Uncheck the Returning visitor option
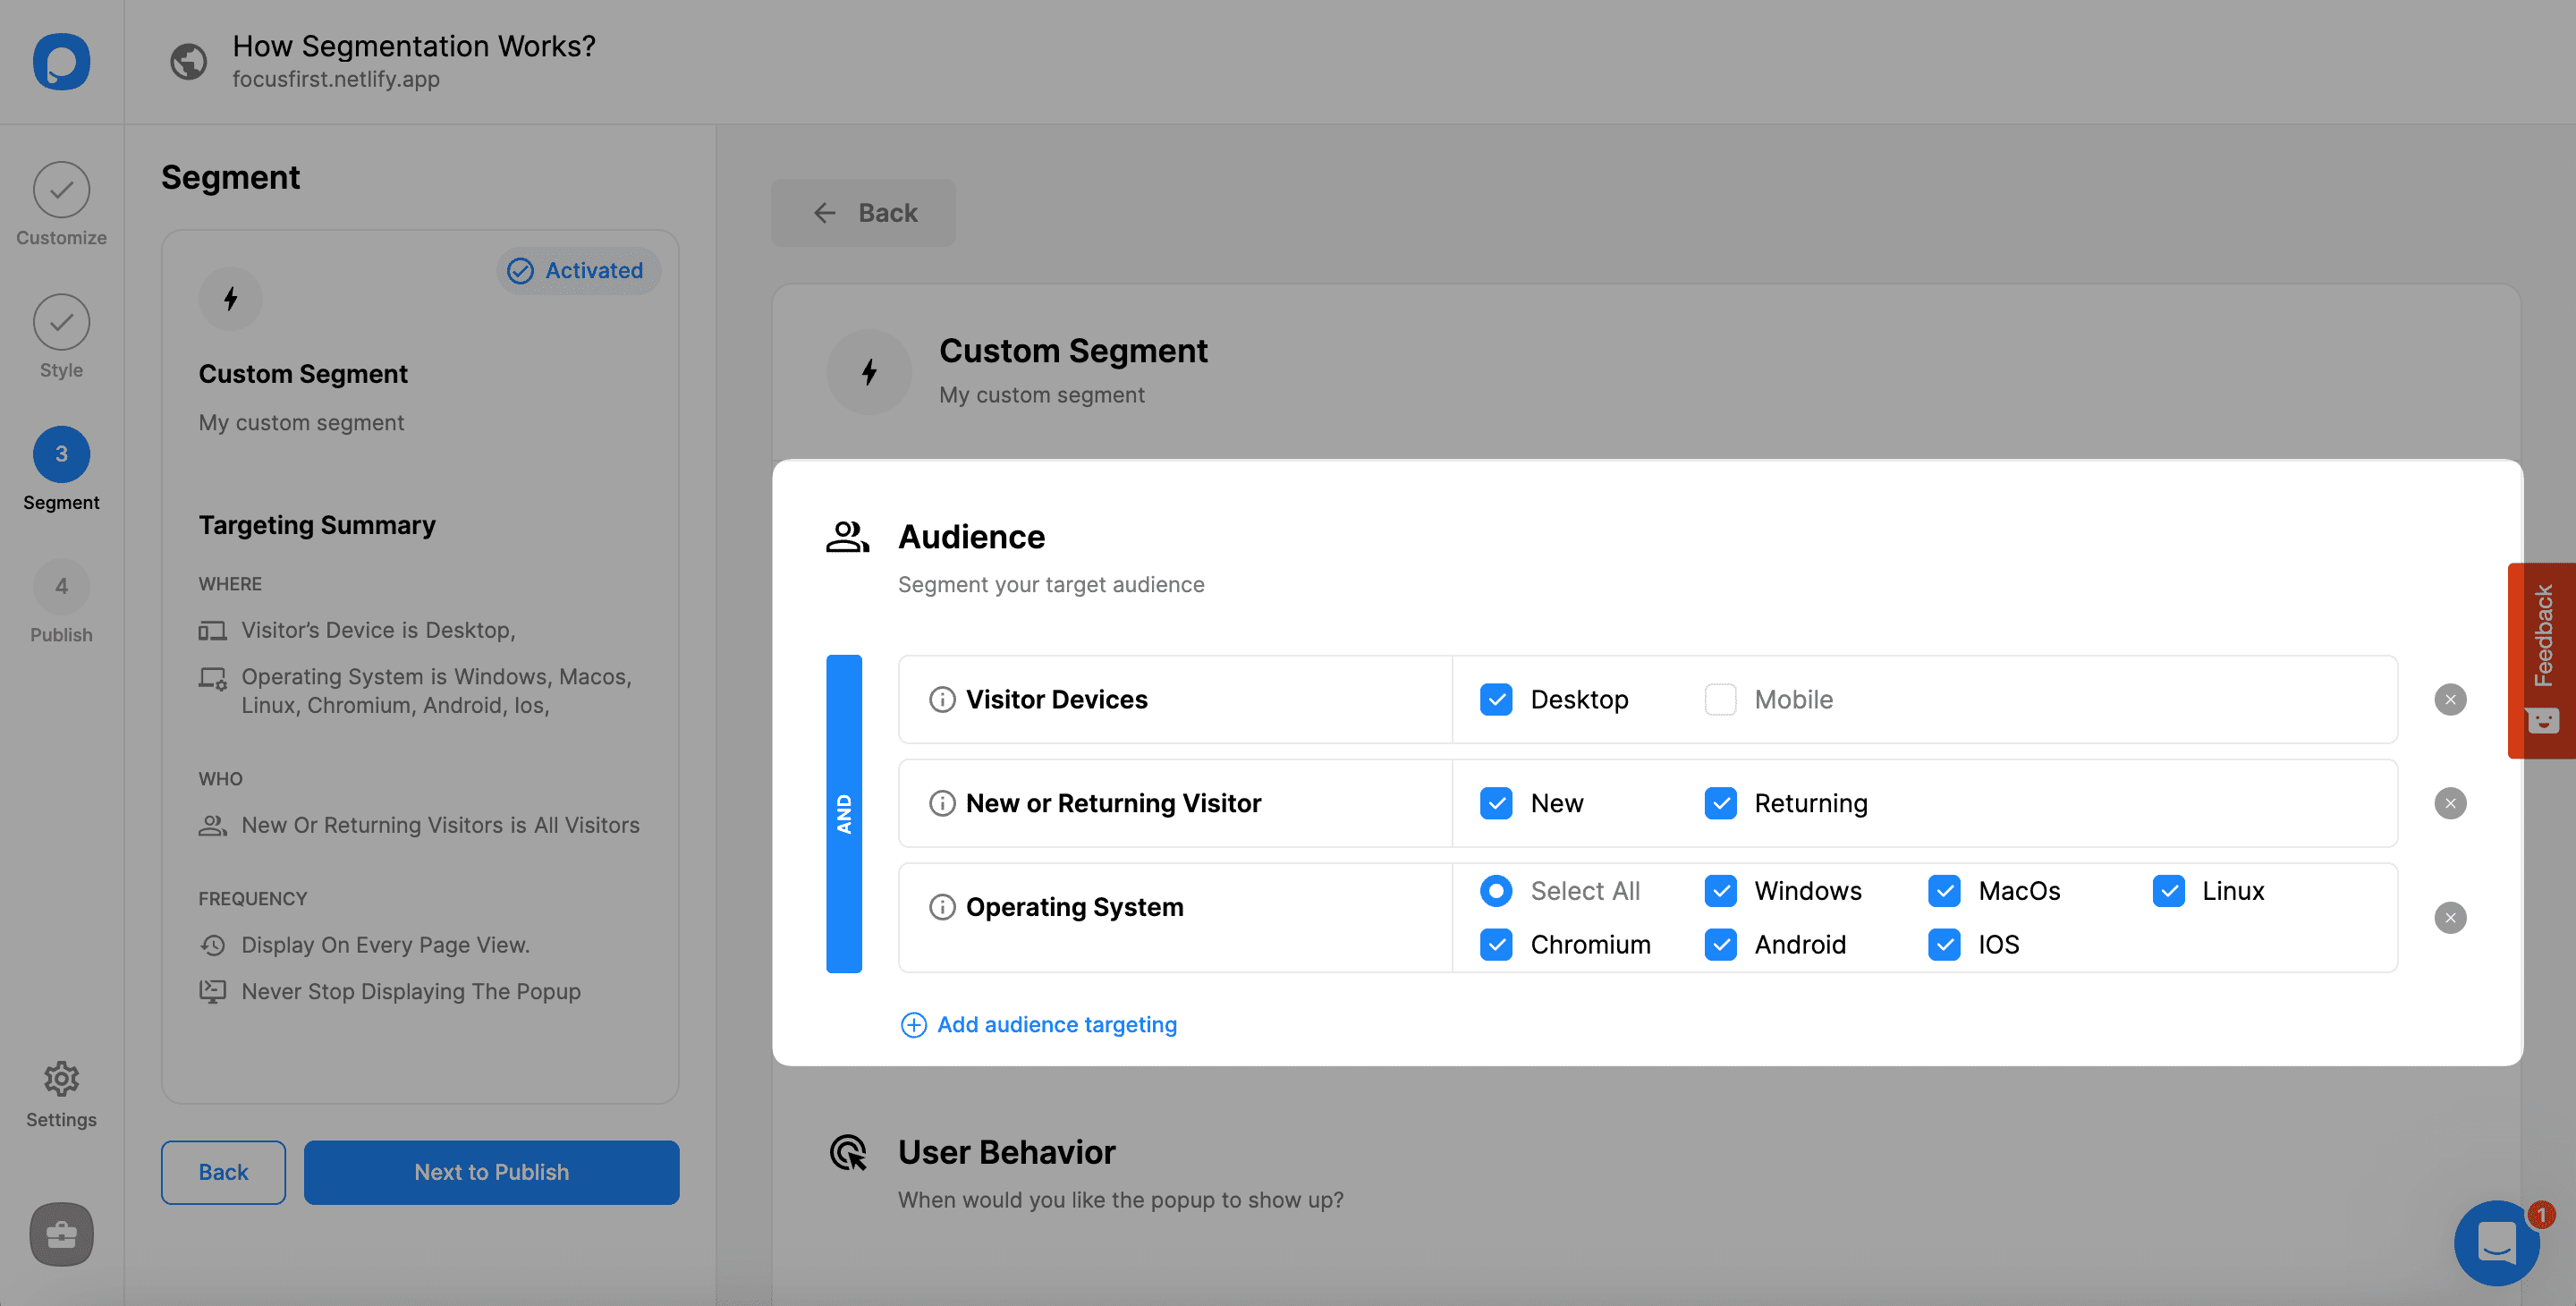This screenshot has width=2576, height=1306. (1720, 803)
